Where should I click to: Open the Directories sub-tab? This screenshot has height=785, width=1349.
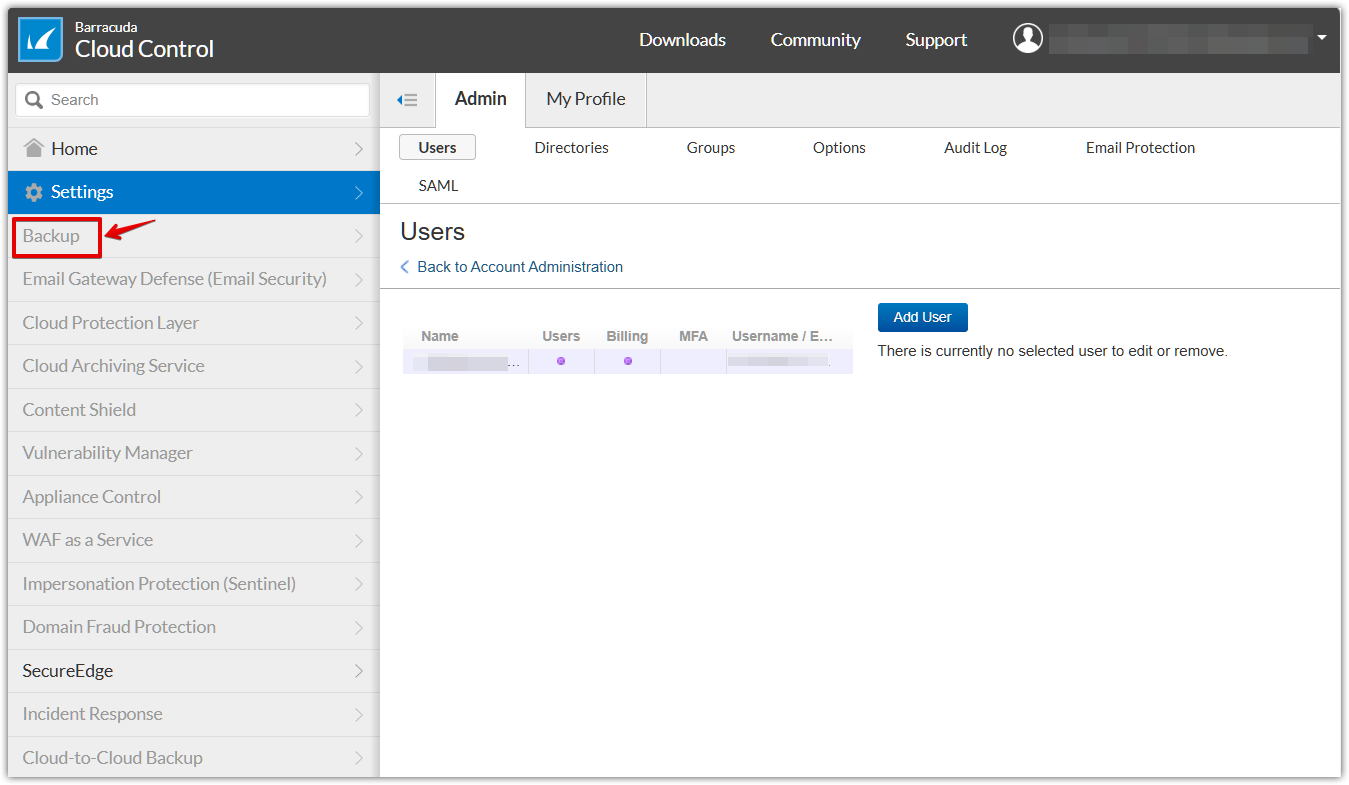[572, 147]
